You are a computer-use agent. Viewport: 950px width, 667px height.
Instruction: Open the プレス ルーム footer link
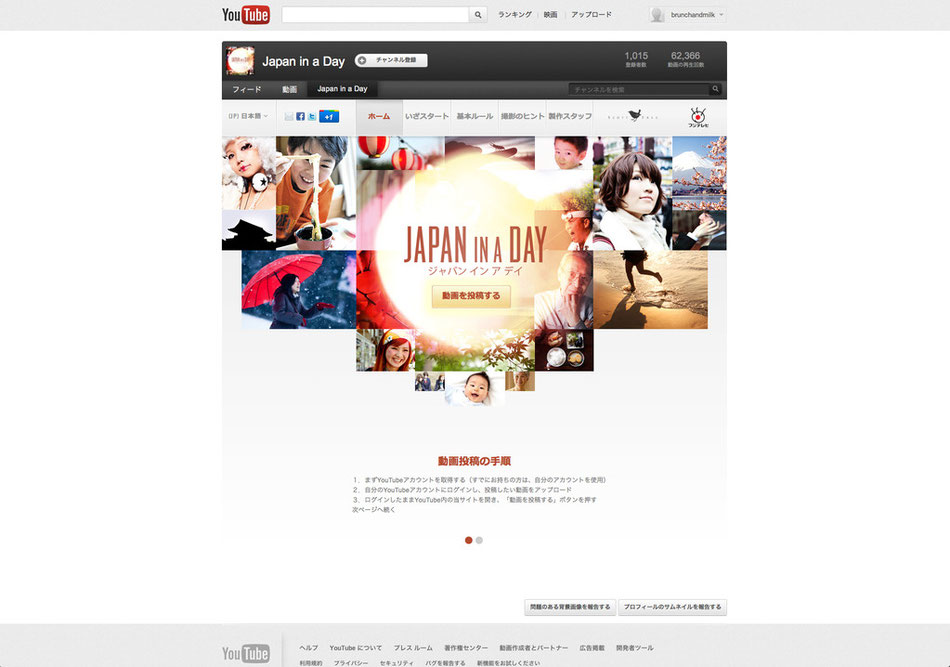coord(413,648)
